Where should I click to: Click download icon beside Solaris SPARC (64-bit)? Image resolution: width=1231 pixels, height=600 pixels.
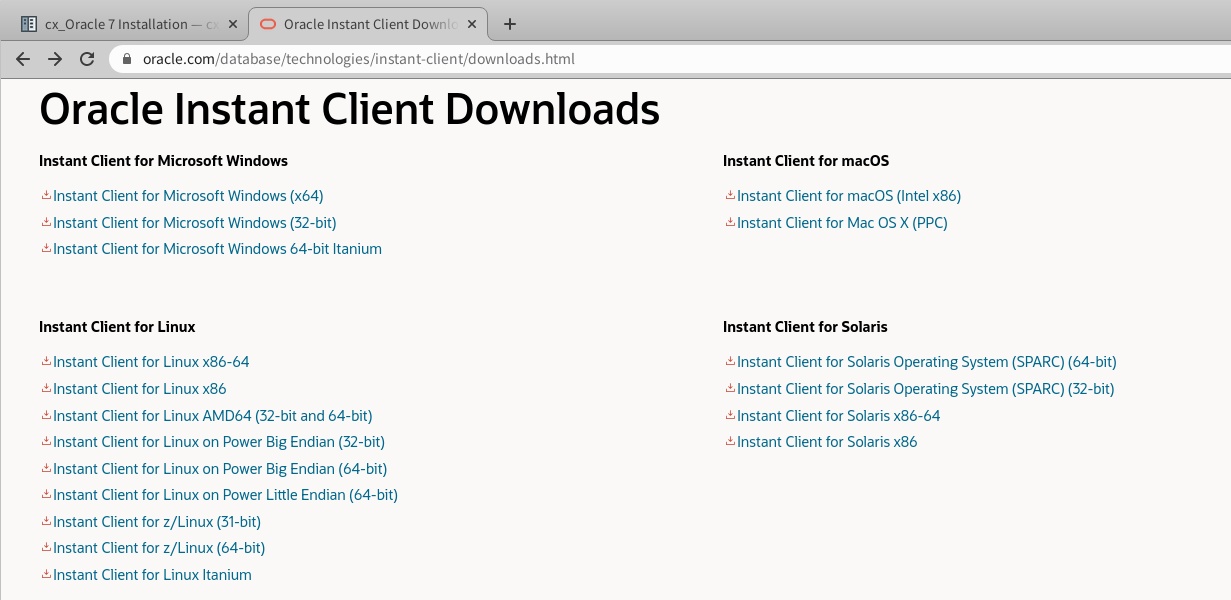[730, 362]
